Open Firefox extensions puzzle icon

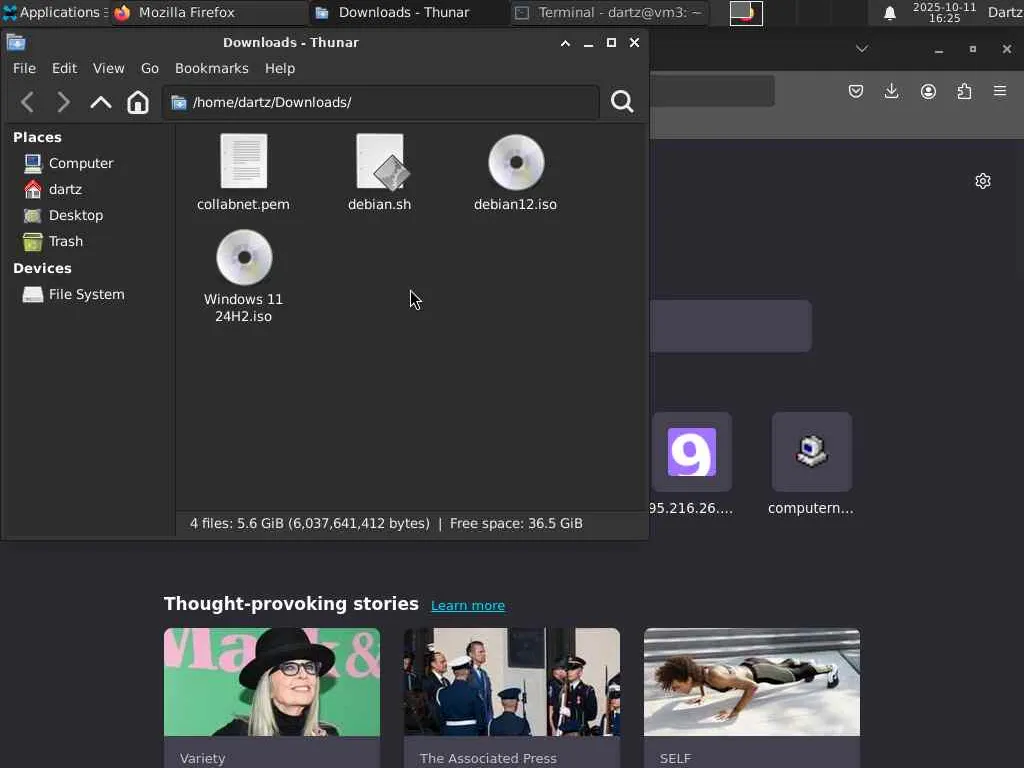pyautogui.click(x=964, y=91)
